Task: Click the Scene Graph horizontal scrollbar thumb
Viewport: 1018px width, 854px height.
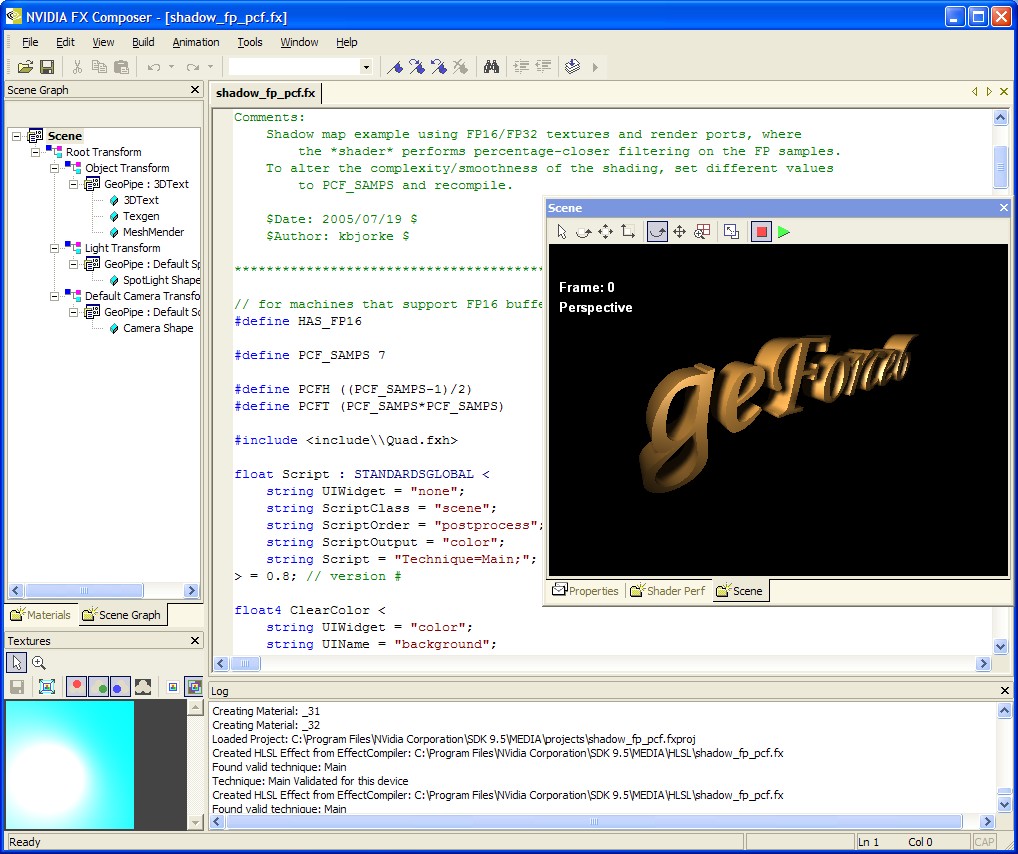Action: (x=84, y=590)
